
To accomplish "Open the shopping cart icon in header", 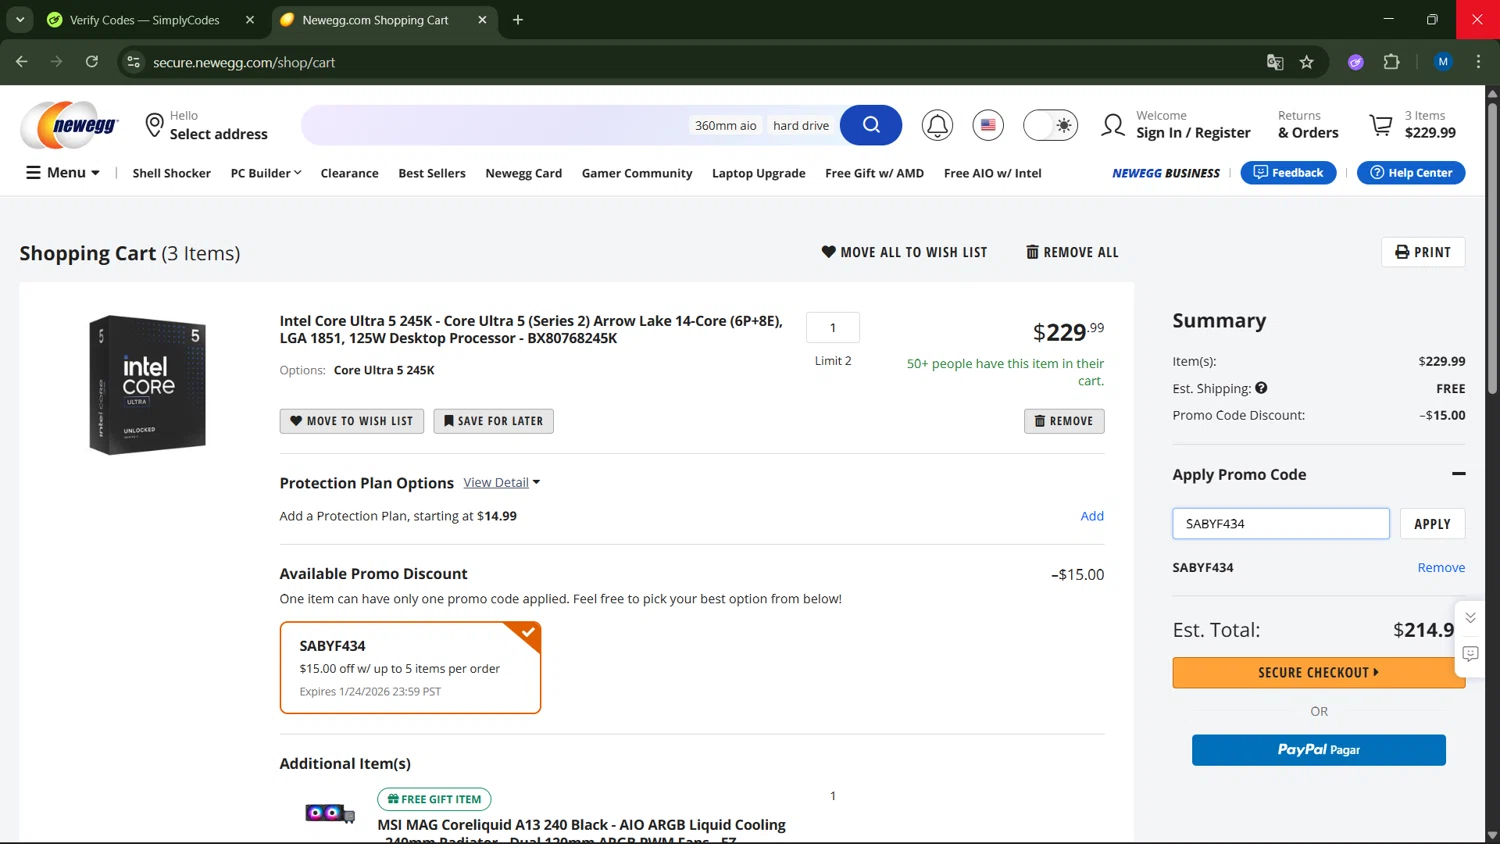I will click(x=1381, y=125).
